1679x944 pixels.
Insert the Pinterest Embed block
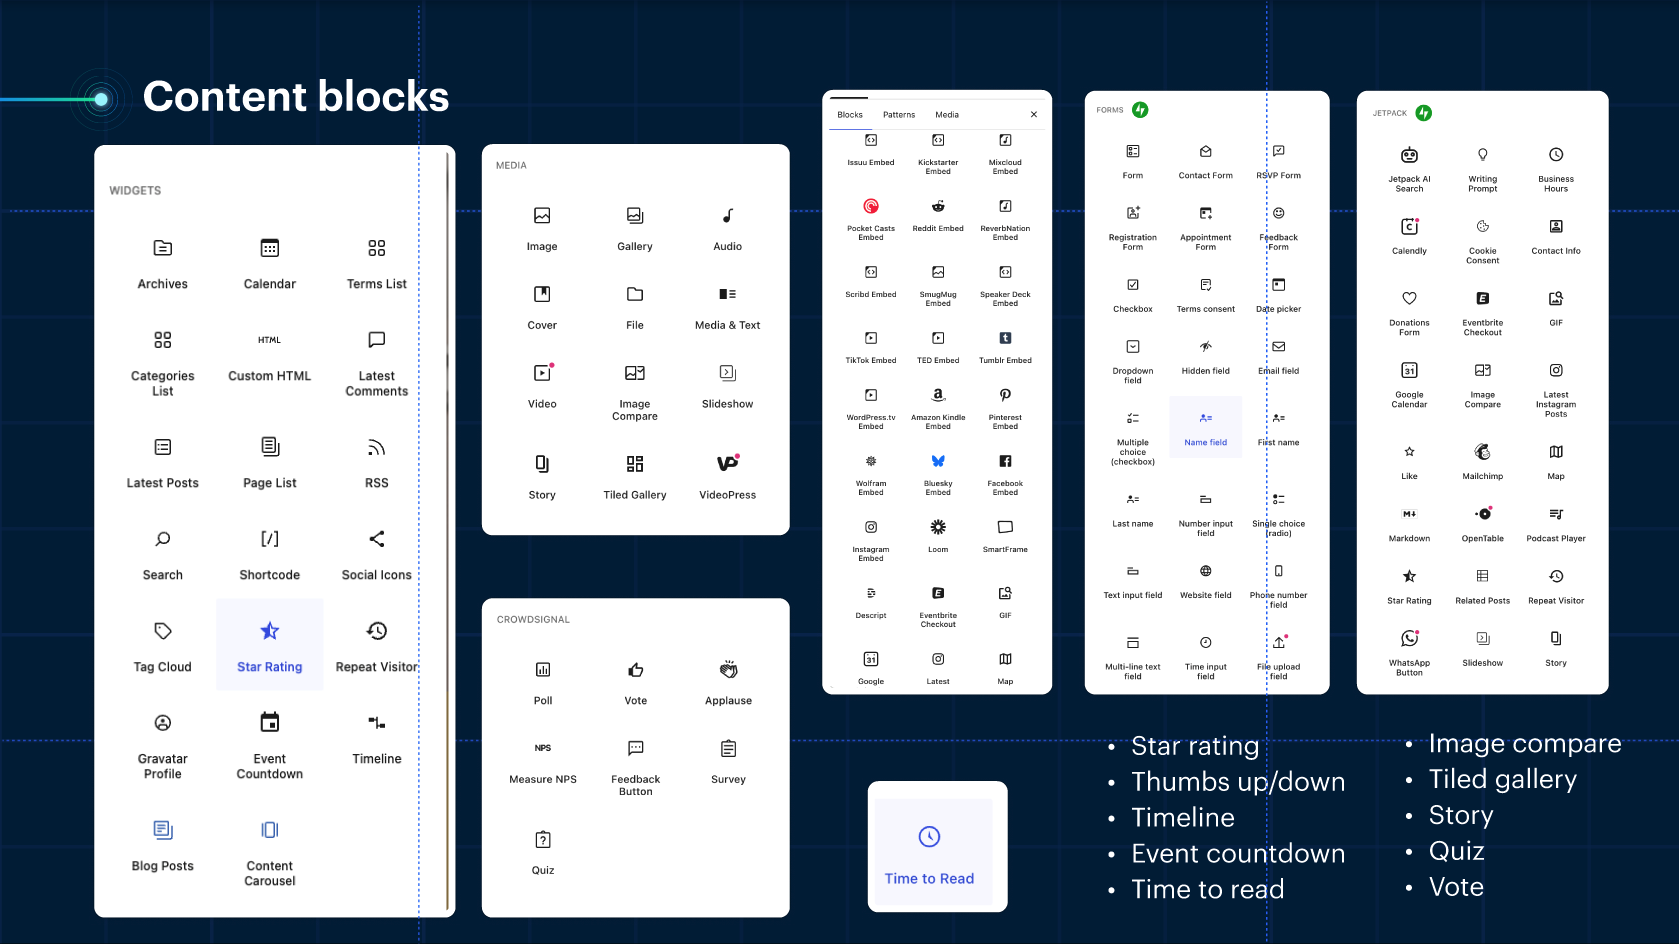click(1005, 408)
